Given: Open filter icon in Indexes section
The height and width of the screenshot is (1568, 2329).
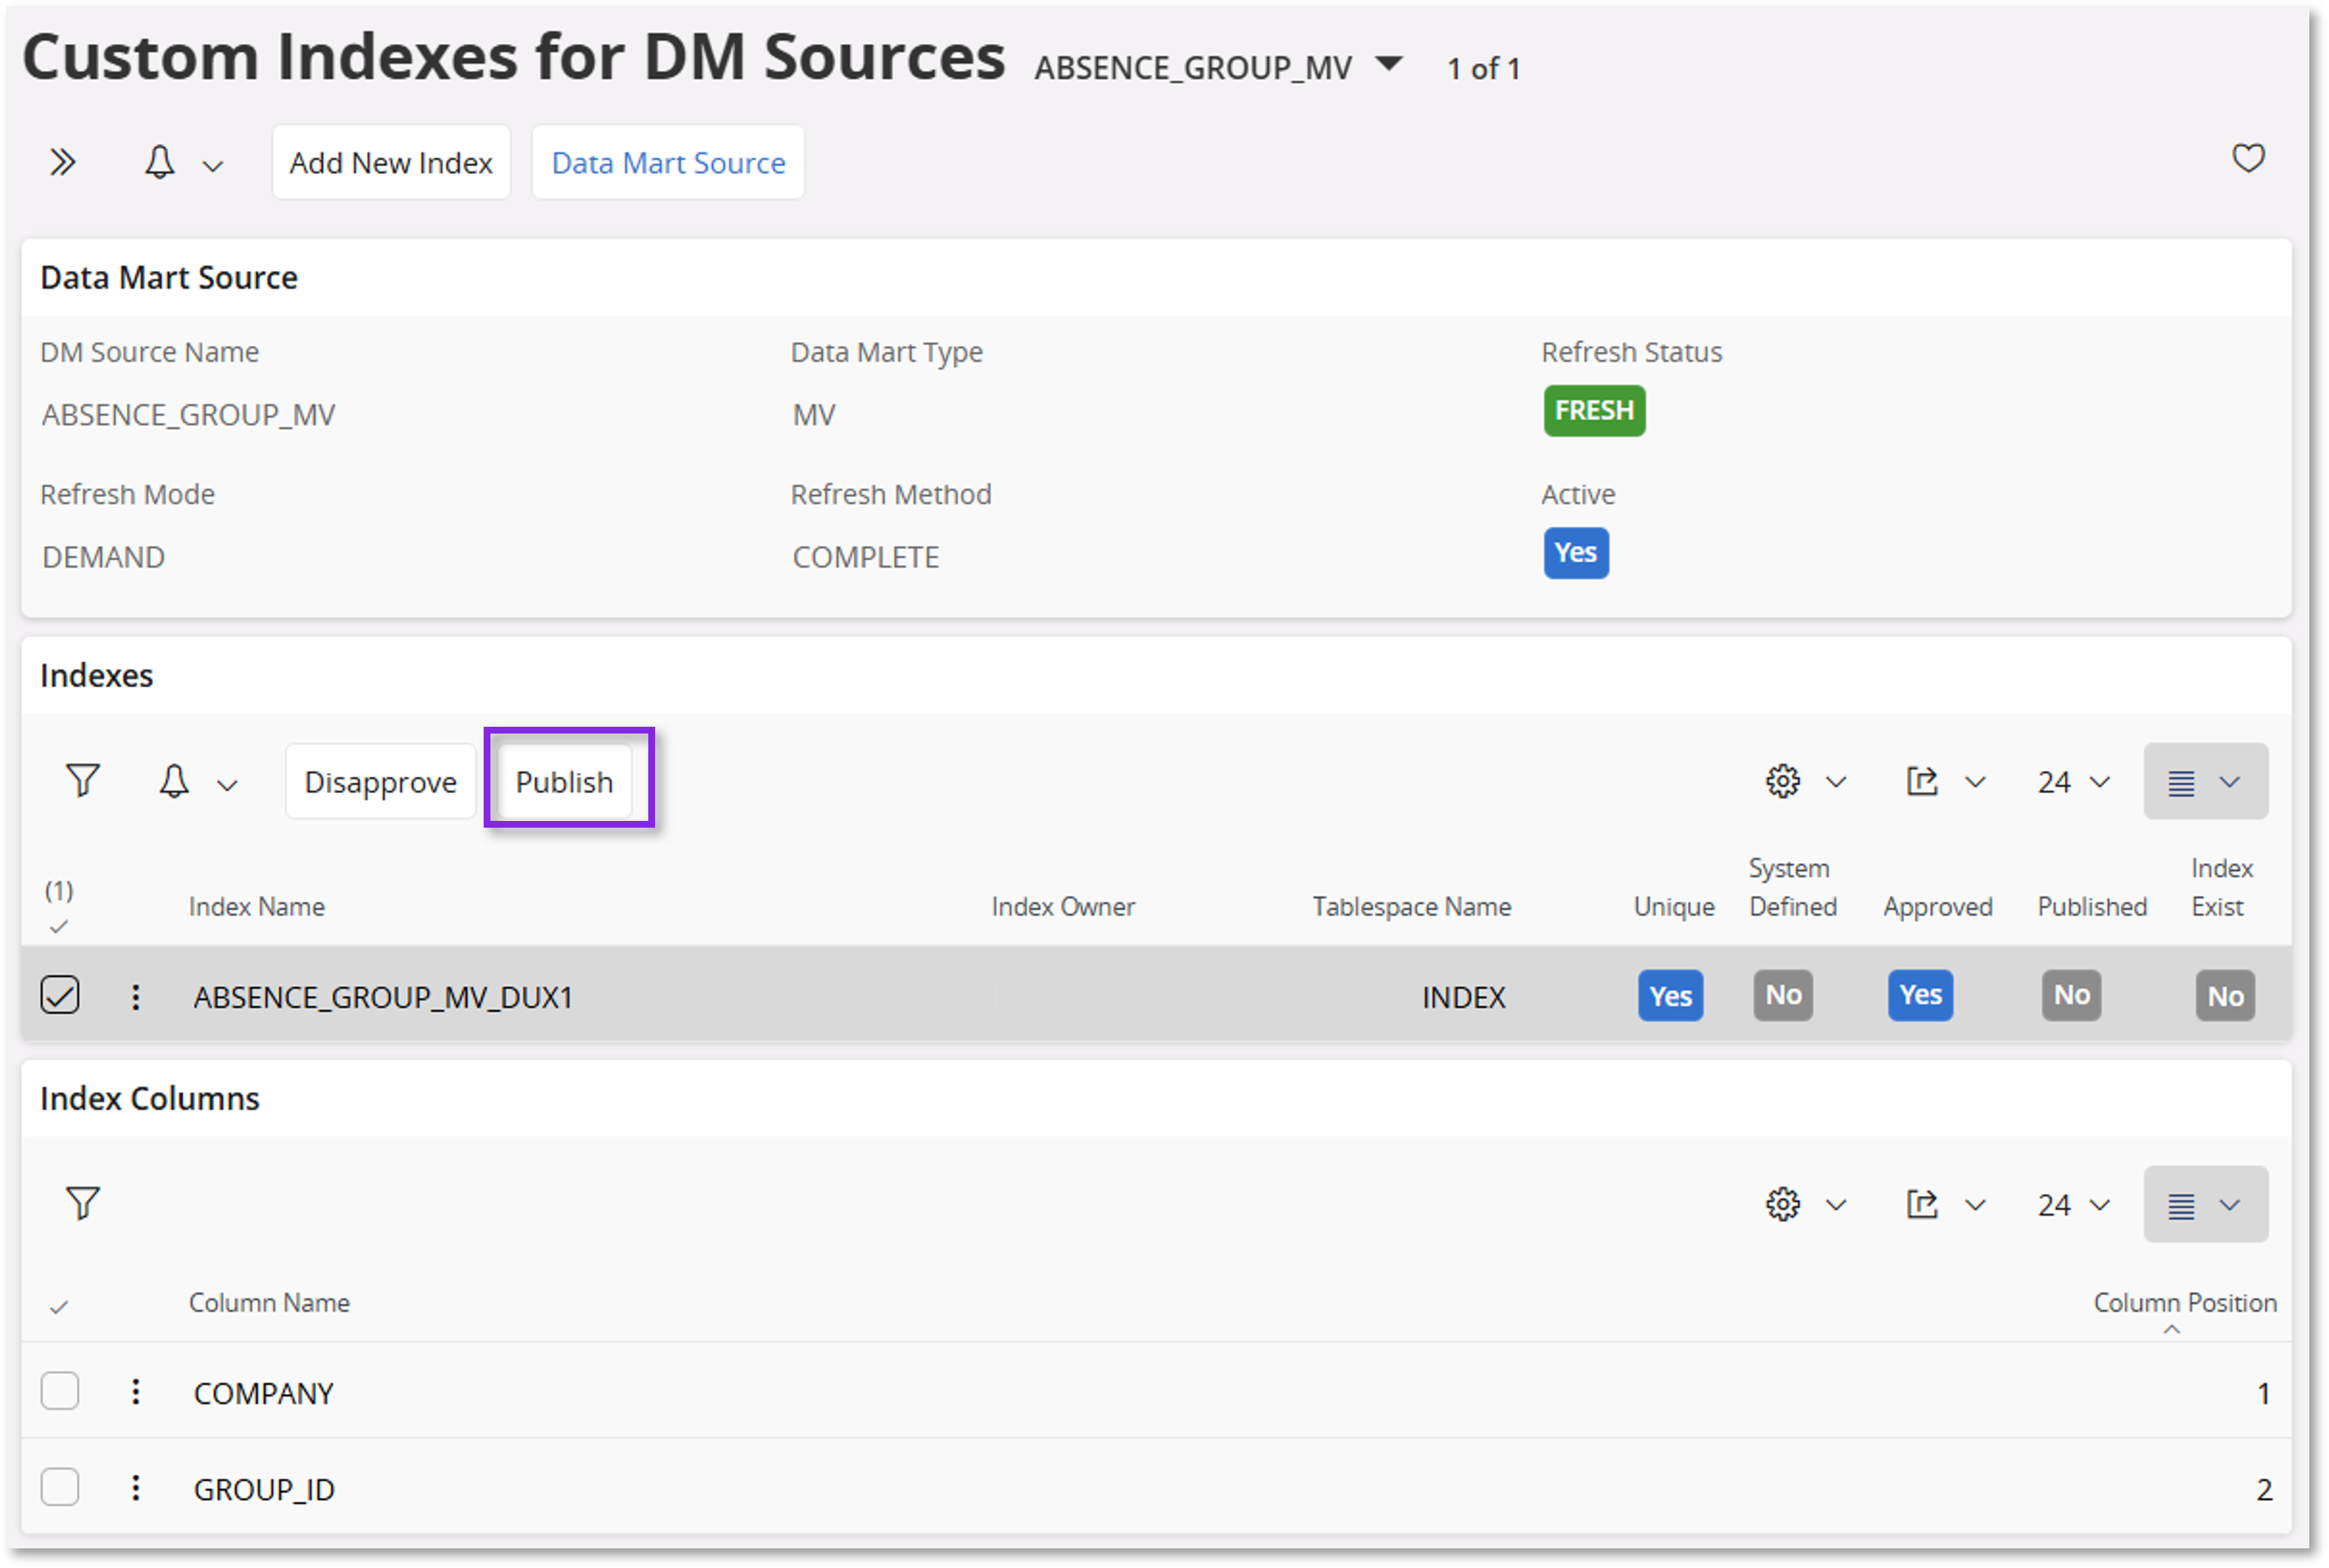Looking at the screenshot, I should (x=83, y=780).
